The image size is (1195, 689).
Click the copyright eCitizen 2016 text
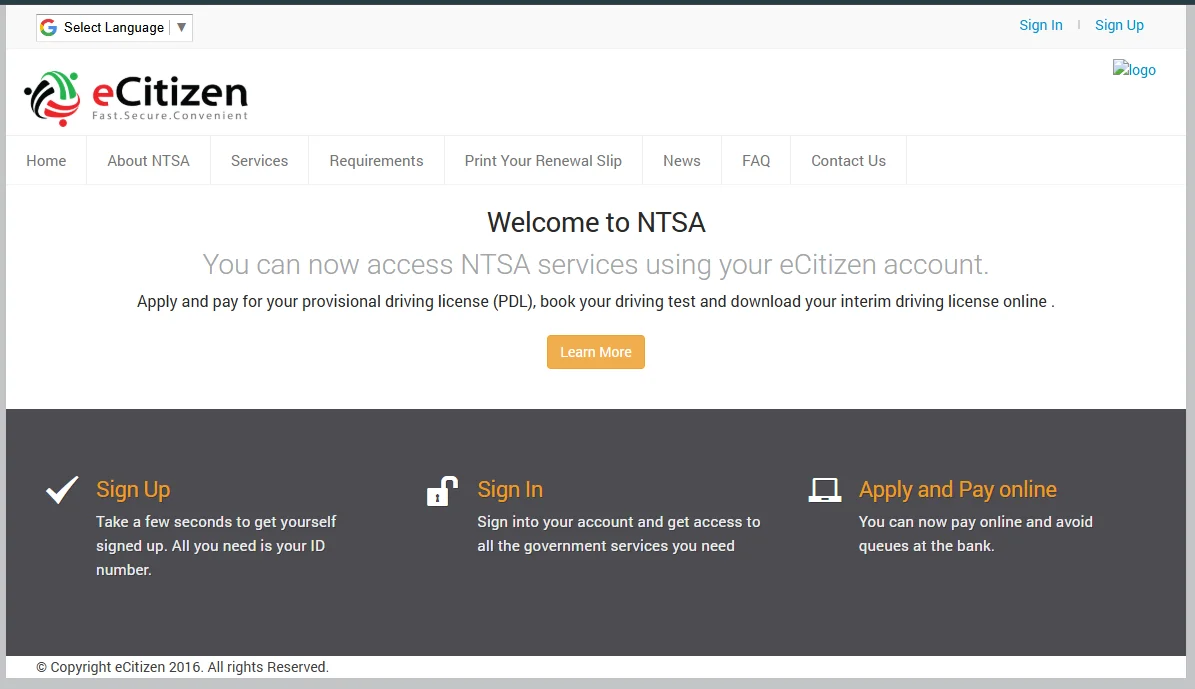pyautogui.click(x=183, y=667)
